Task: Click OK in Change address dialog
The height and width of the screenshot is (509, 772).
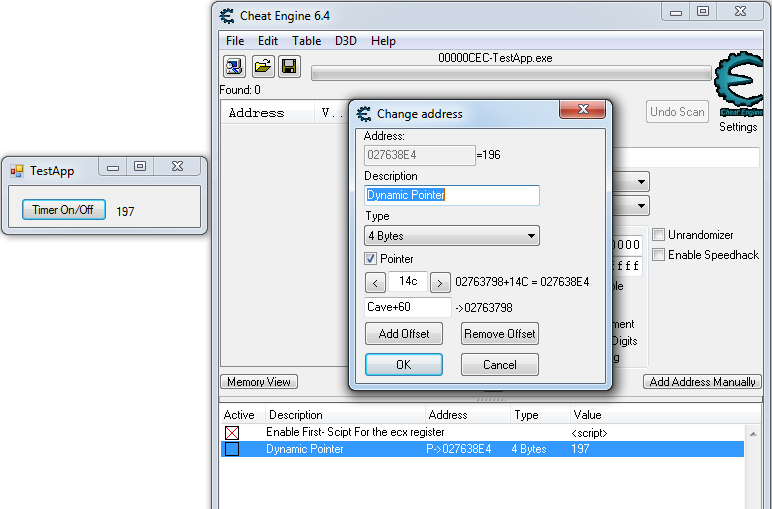Action: (x=404, y=365)
